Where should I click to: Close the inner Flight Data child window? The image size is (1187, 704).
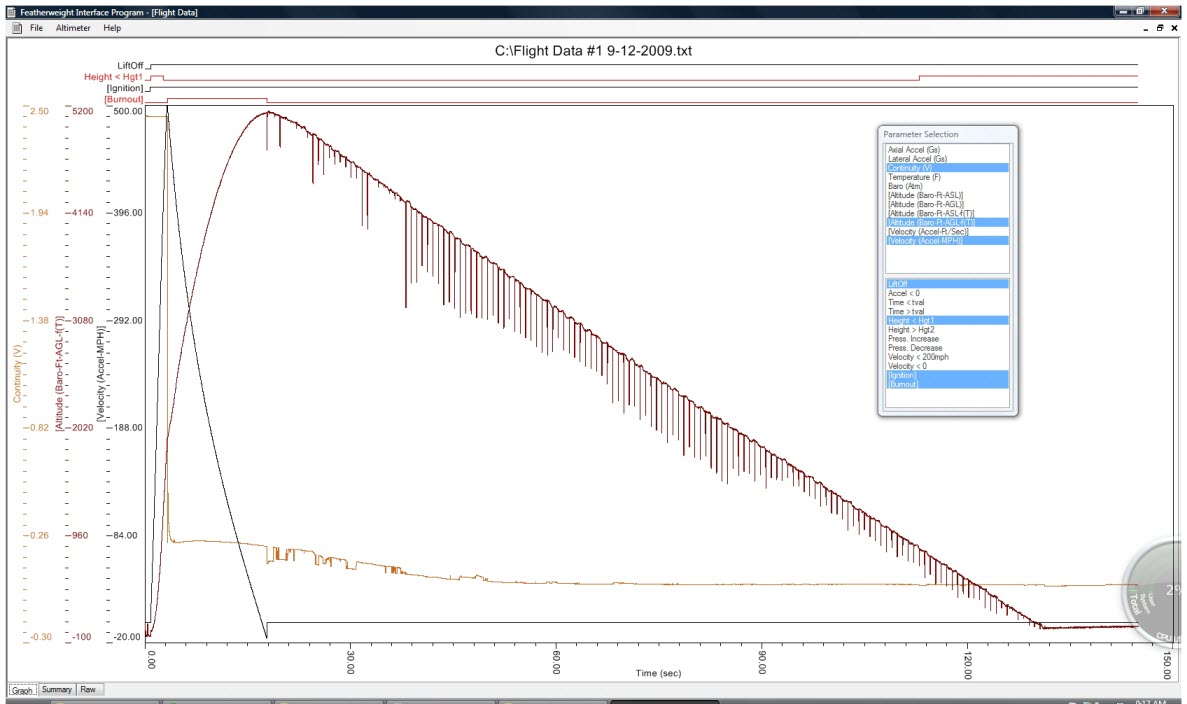1174,28
